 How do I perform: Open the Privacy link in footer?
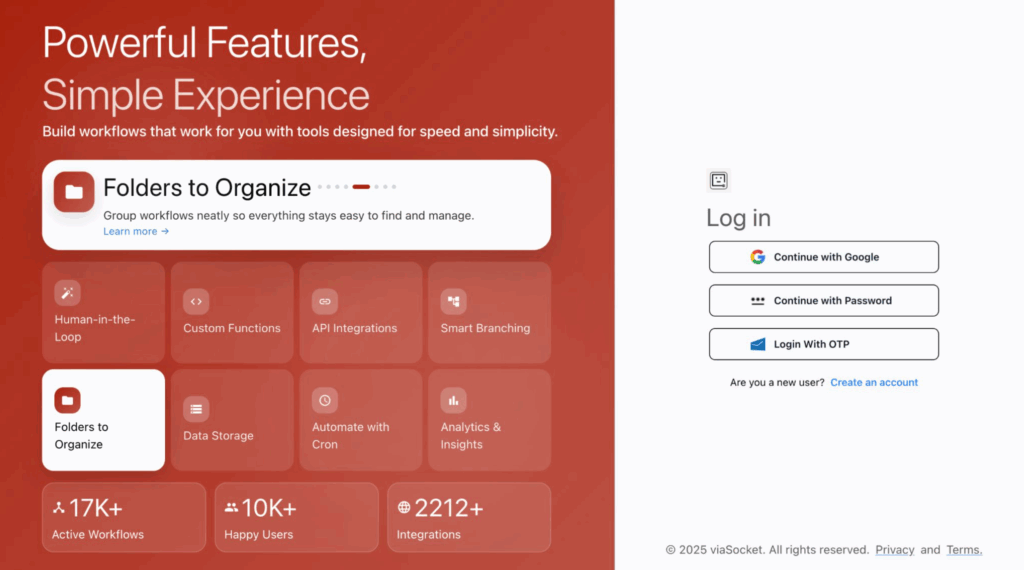click(x=895, y=550)
